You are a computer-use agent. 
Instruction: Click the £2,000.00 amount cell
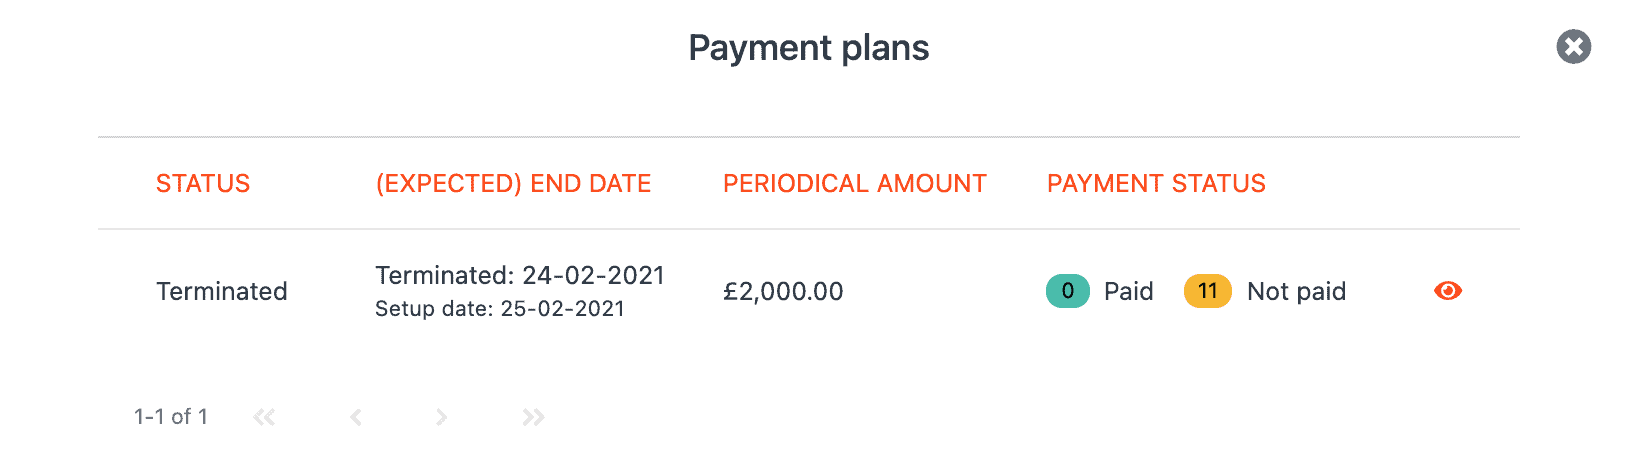pyautogui.click(x=783, y=291)
